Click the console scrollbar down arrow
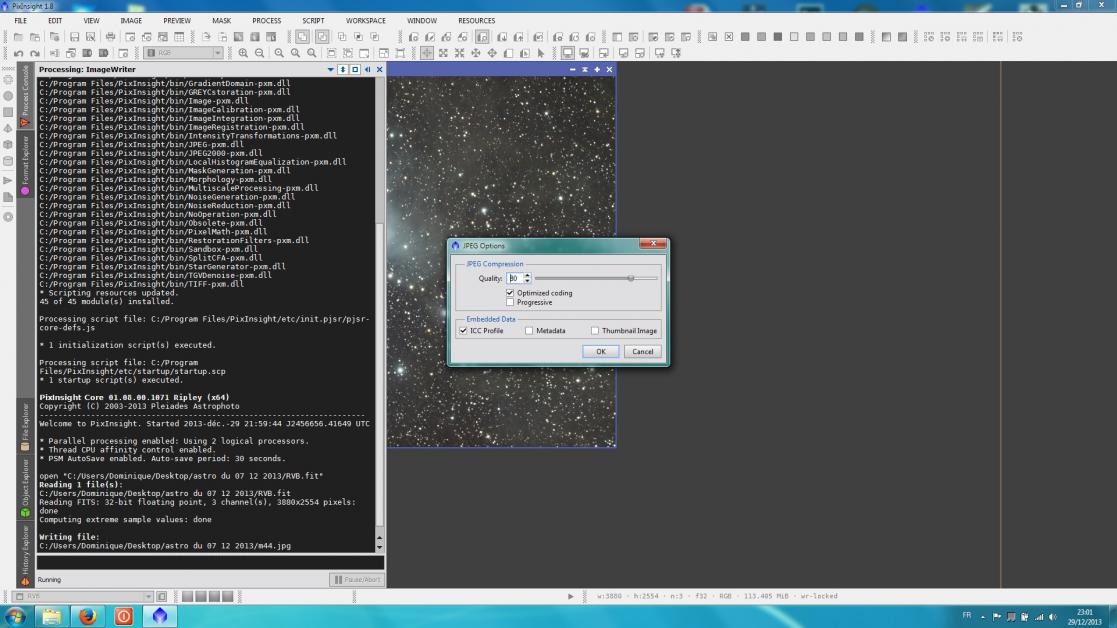This screenshot has width=1117, height=628. (379, 548)
